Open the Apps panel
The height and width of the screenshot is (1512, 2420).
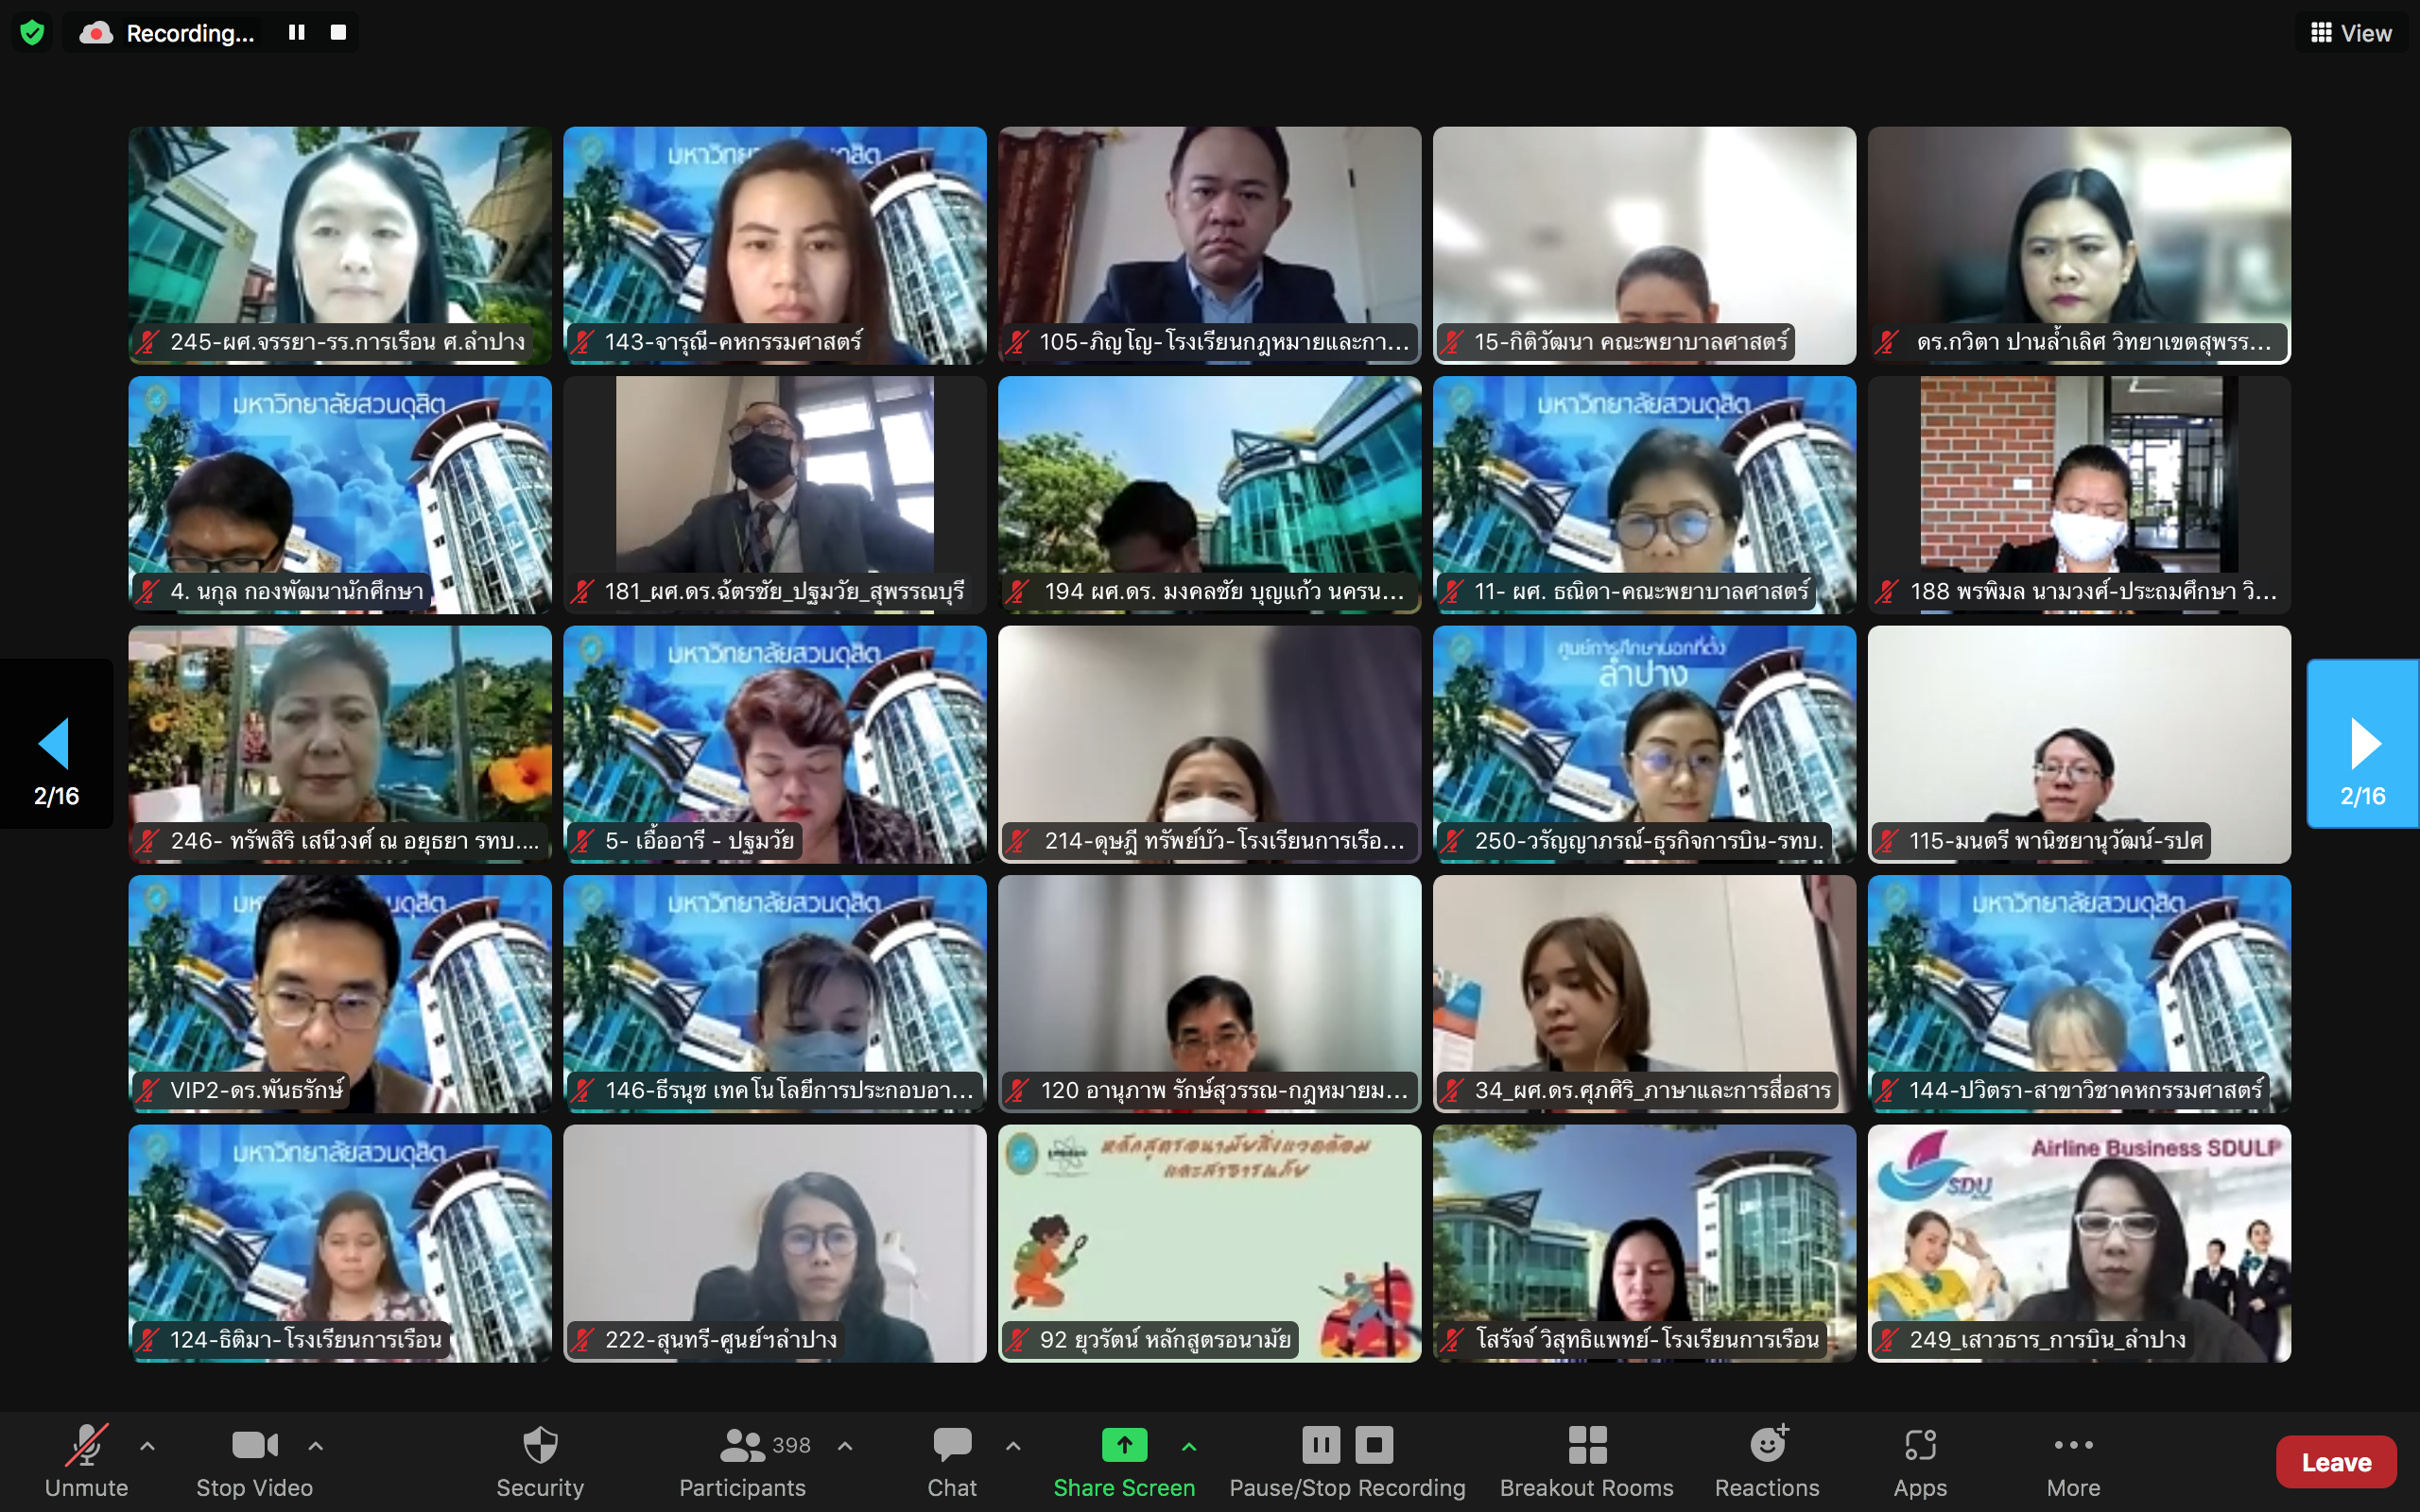(x=1920, y=1460)
